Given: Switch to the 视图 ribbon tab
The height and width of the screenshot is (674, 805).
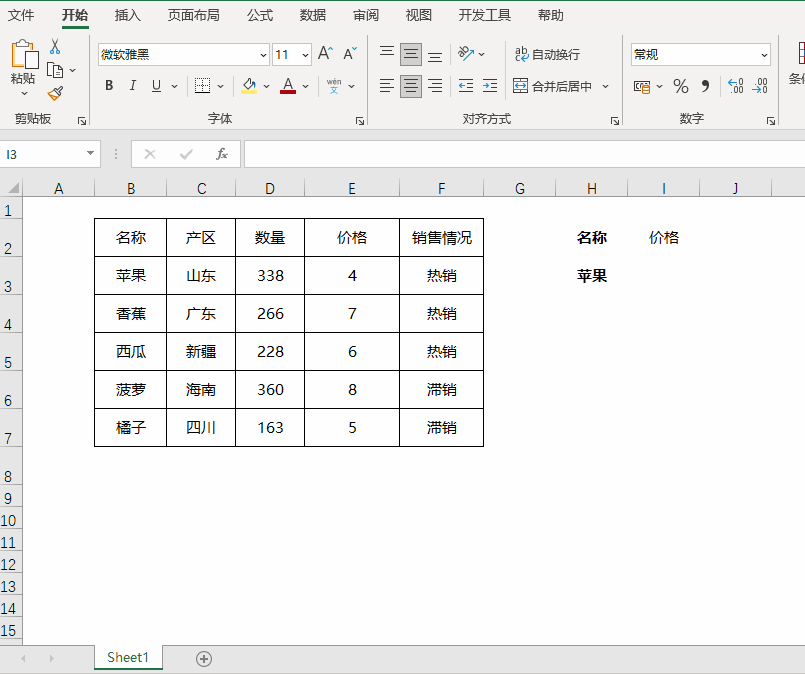Looking at the screenshot, I should coord(418,15).
